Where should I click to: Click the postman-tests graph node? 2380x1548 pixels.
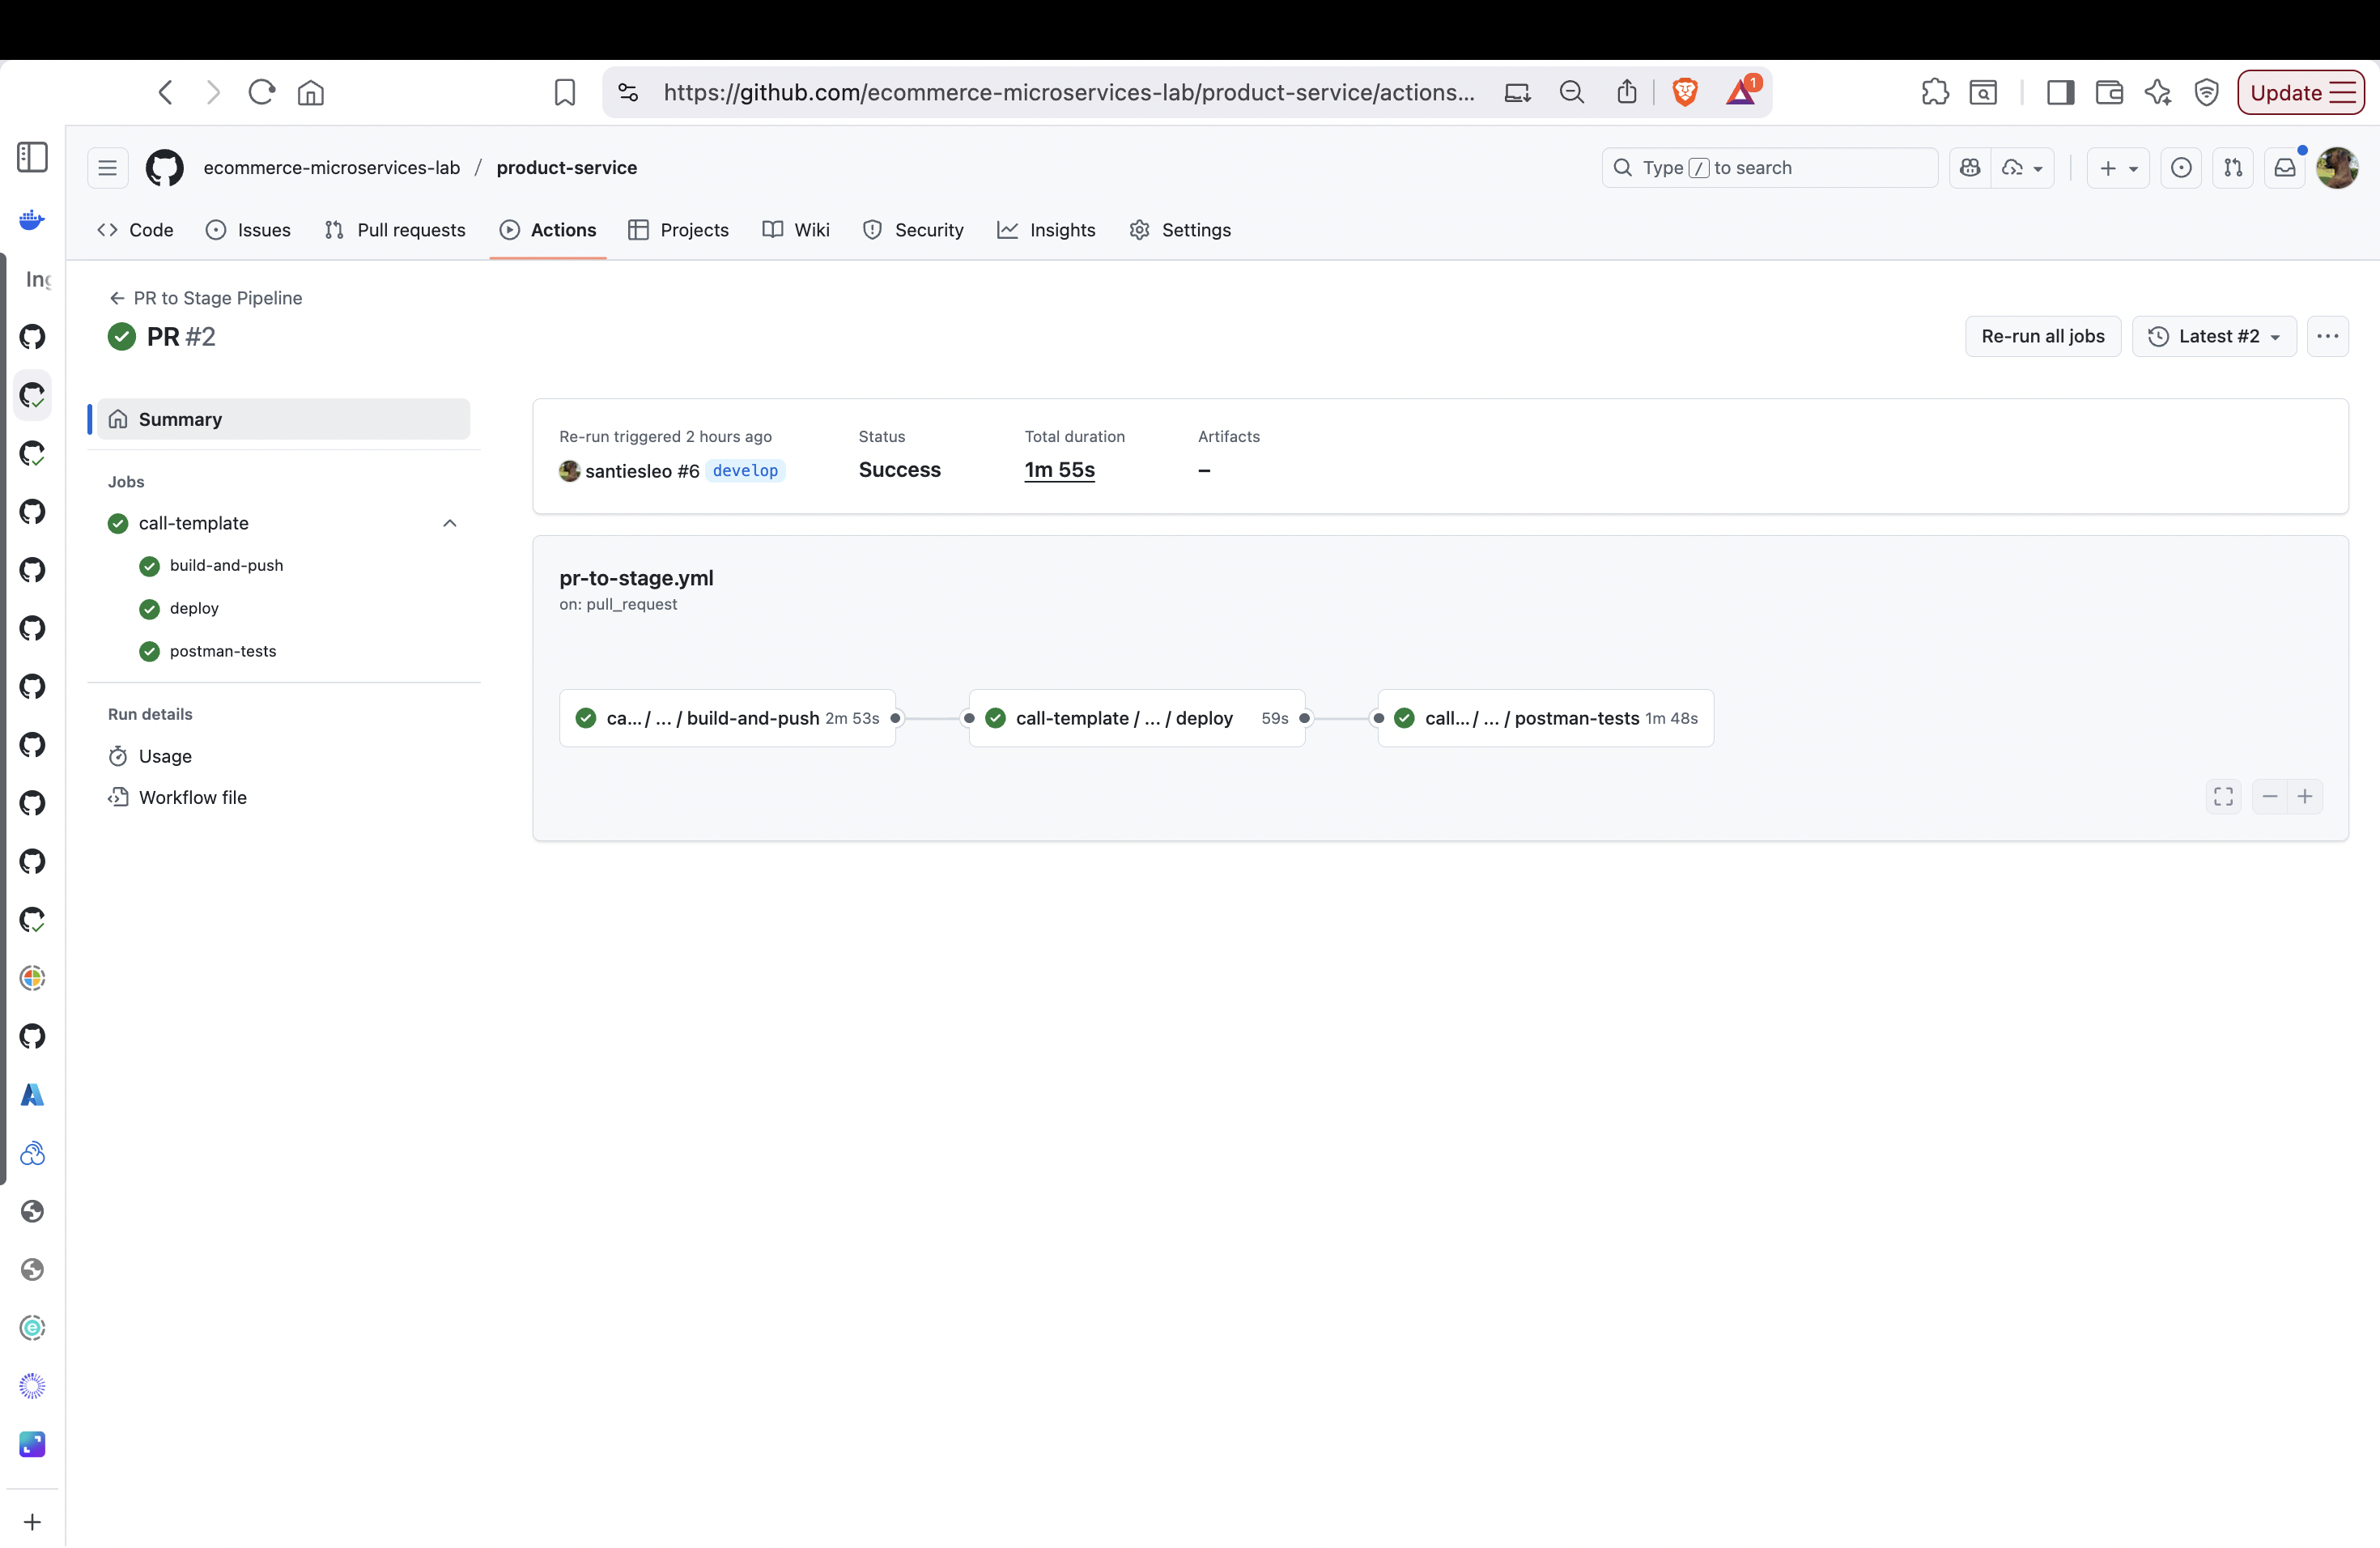(x=1546, y=718)
